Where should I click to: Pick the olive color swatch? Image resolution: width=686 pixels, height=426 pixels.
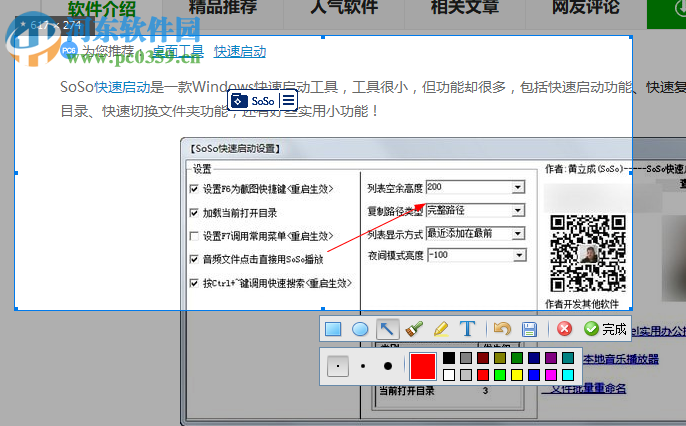[x=500, y=358]
